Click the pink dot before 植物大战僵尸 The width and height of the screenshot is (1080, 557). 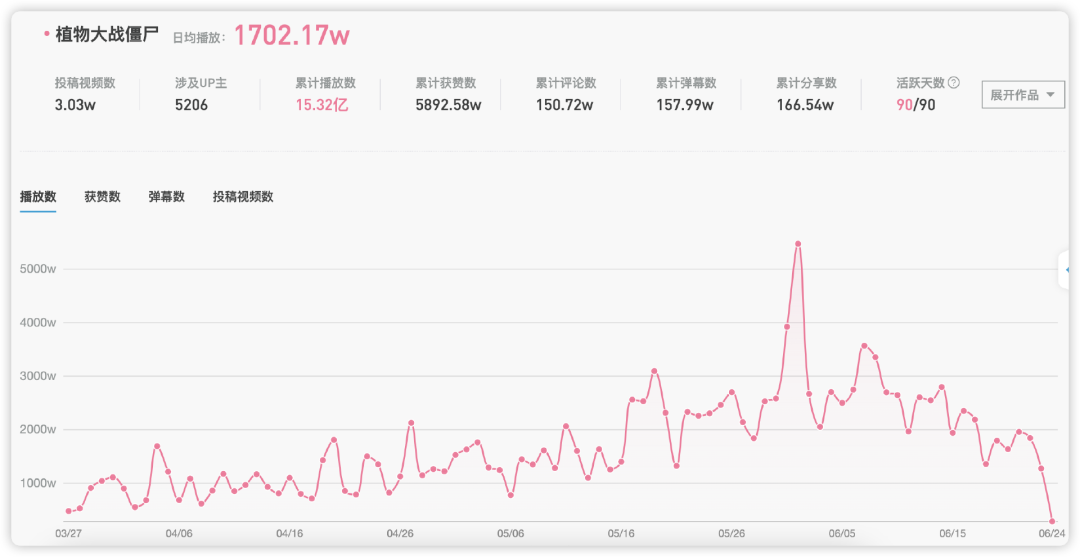tap(46, 34)
